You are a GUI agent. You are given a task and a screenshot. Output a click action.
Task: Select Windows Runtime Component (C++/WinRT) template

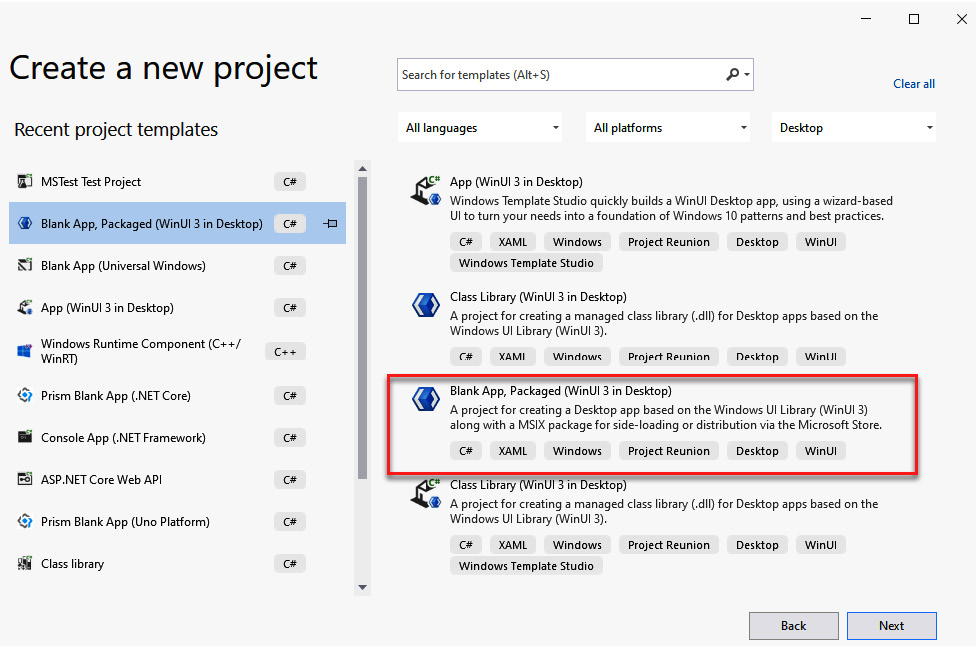[177, 351]
